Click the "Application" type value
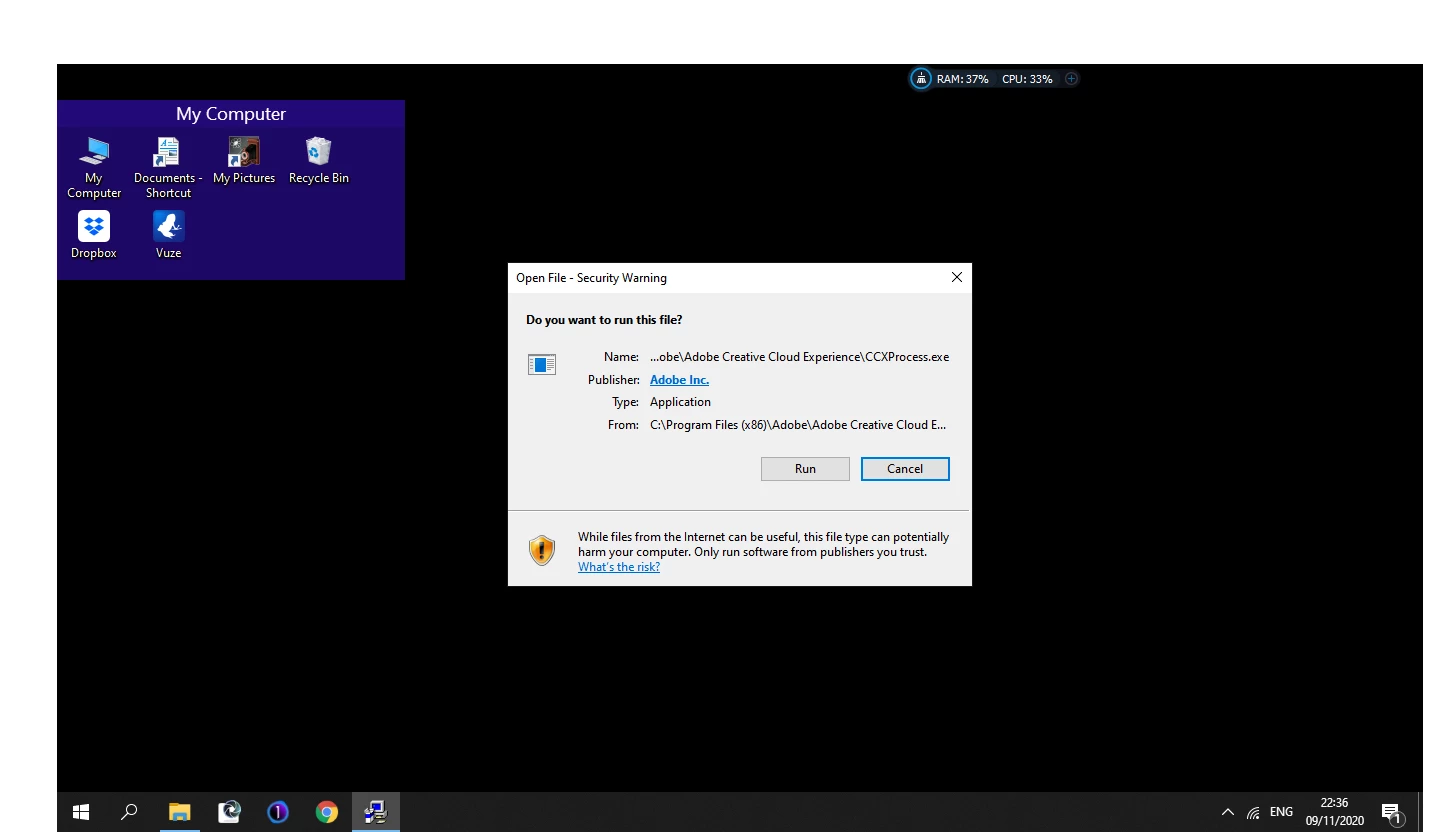 pos(680,402)
